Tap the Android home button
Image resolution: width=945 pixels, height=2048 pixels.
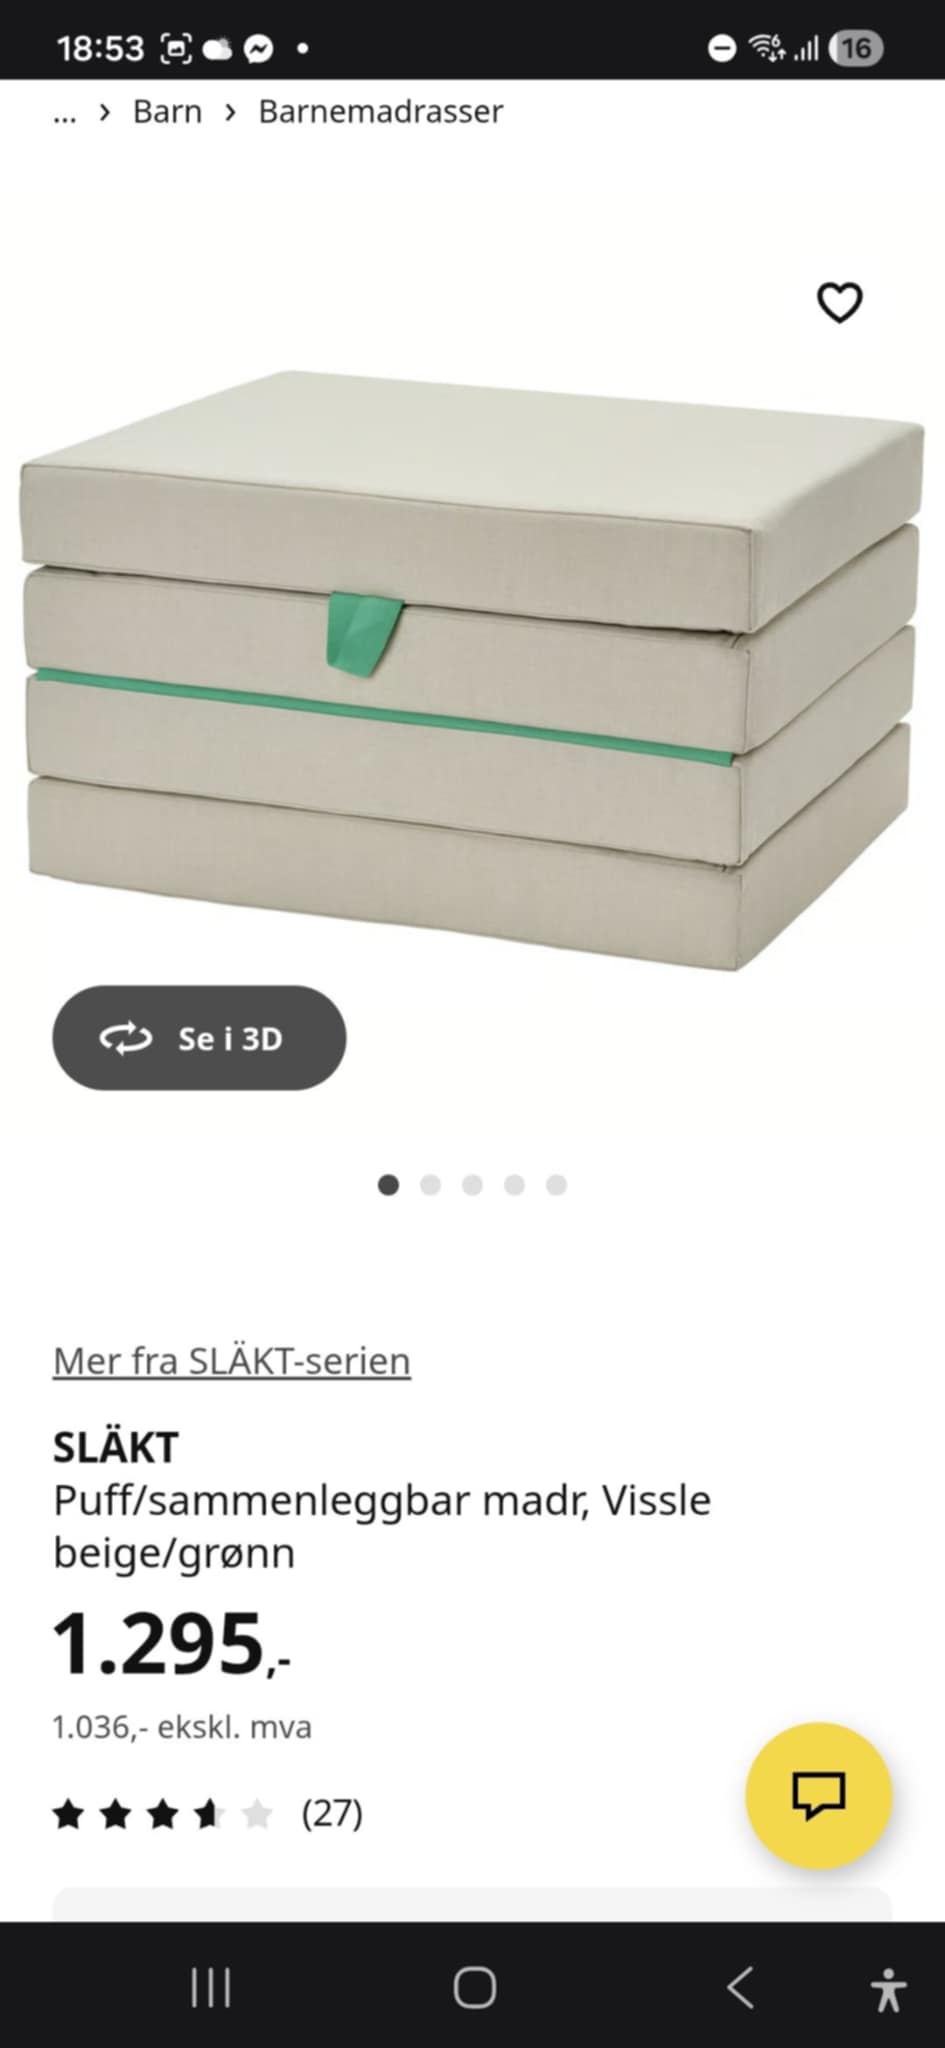[x=474, y=1987]
